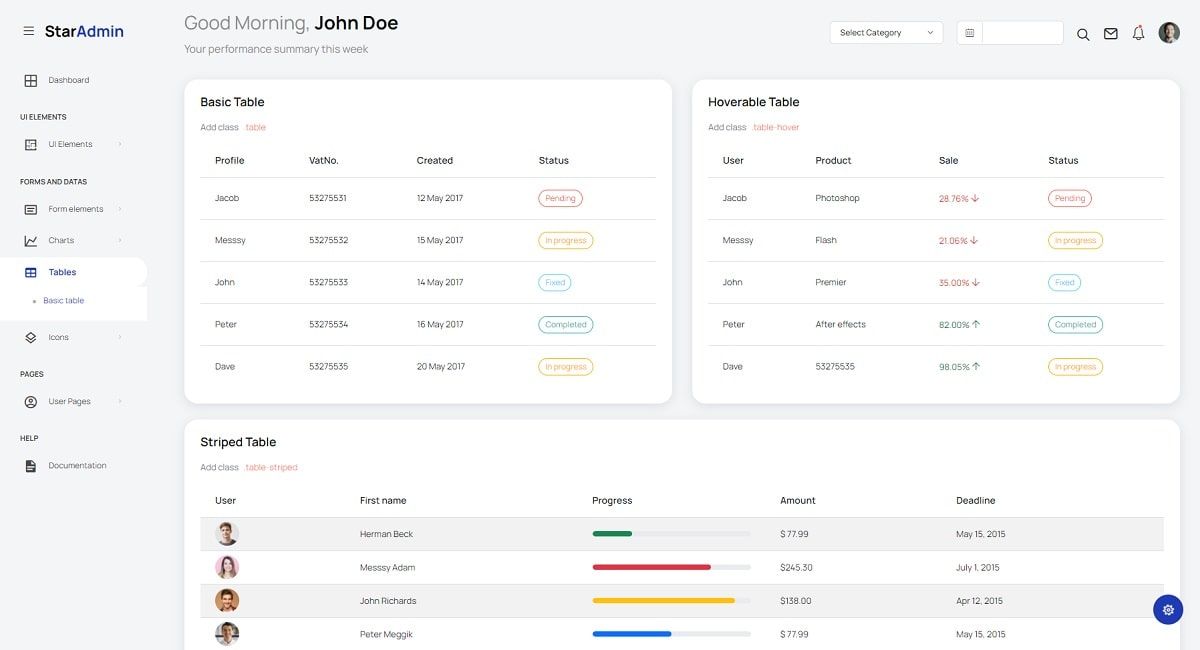This screenshot has height=650, width=1200.
Task: Click Pending badge in Photoshop row
Action: pyautogui.click(x=1070, y=198)
